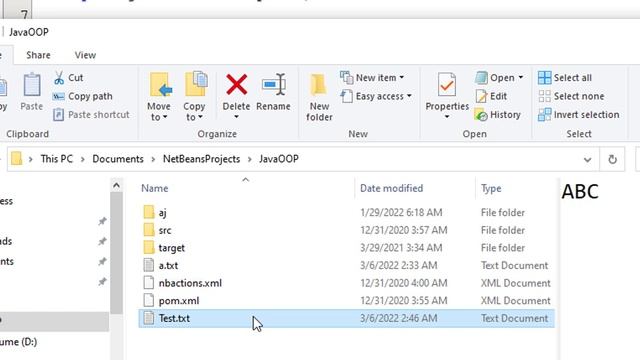This screenshot has width=640, height=360.
Task: Click the Paste clipboard icon
Action: [x=31, y=85]
